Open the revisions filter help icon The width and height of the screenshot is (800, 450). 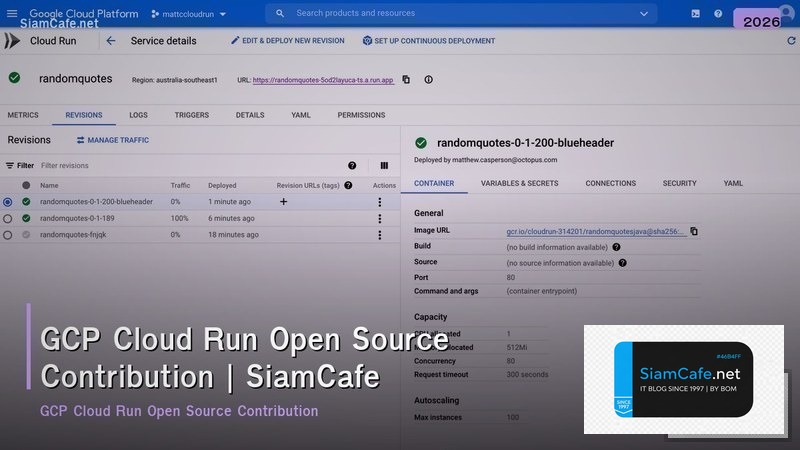[352, 165]
